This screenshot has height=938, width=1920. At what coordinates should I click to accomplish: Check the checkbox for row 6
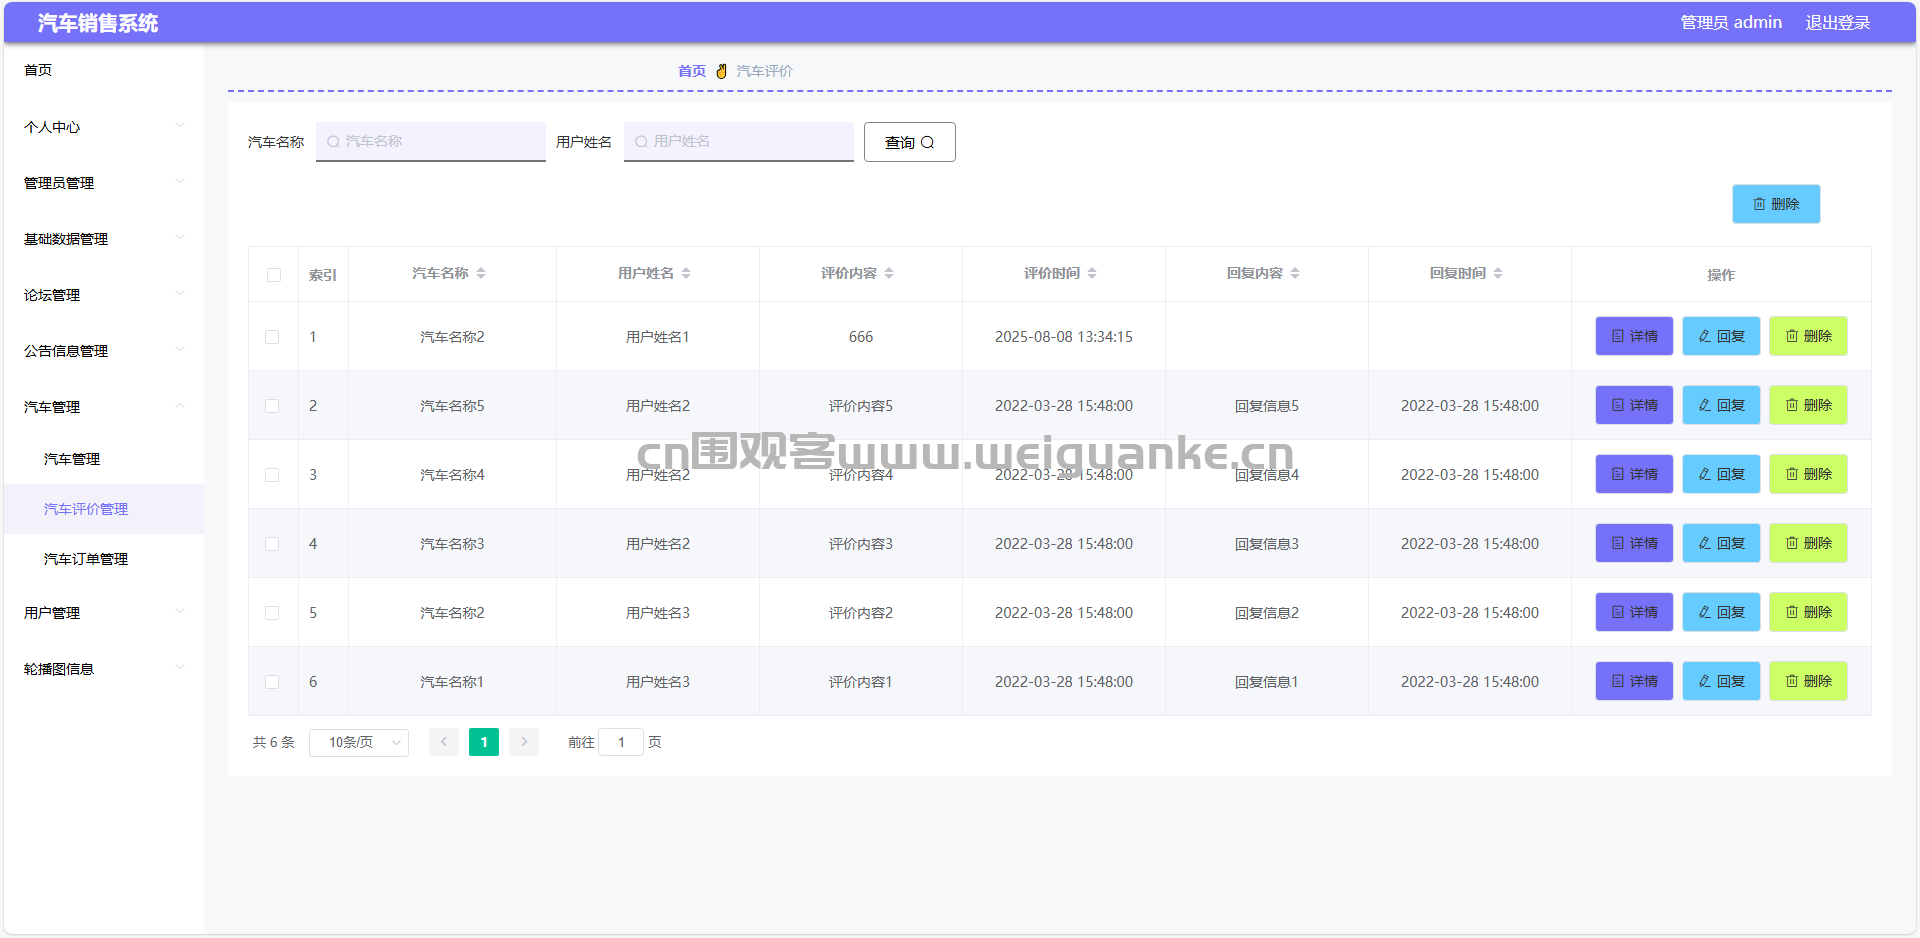[272, 682]
